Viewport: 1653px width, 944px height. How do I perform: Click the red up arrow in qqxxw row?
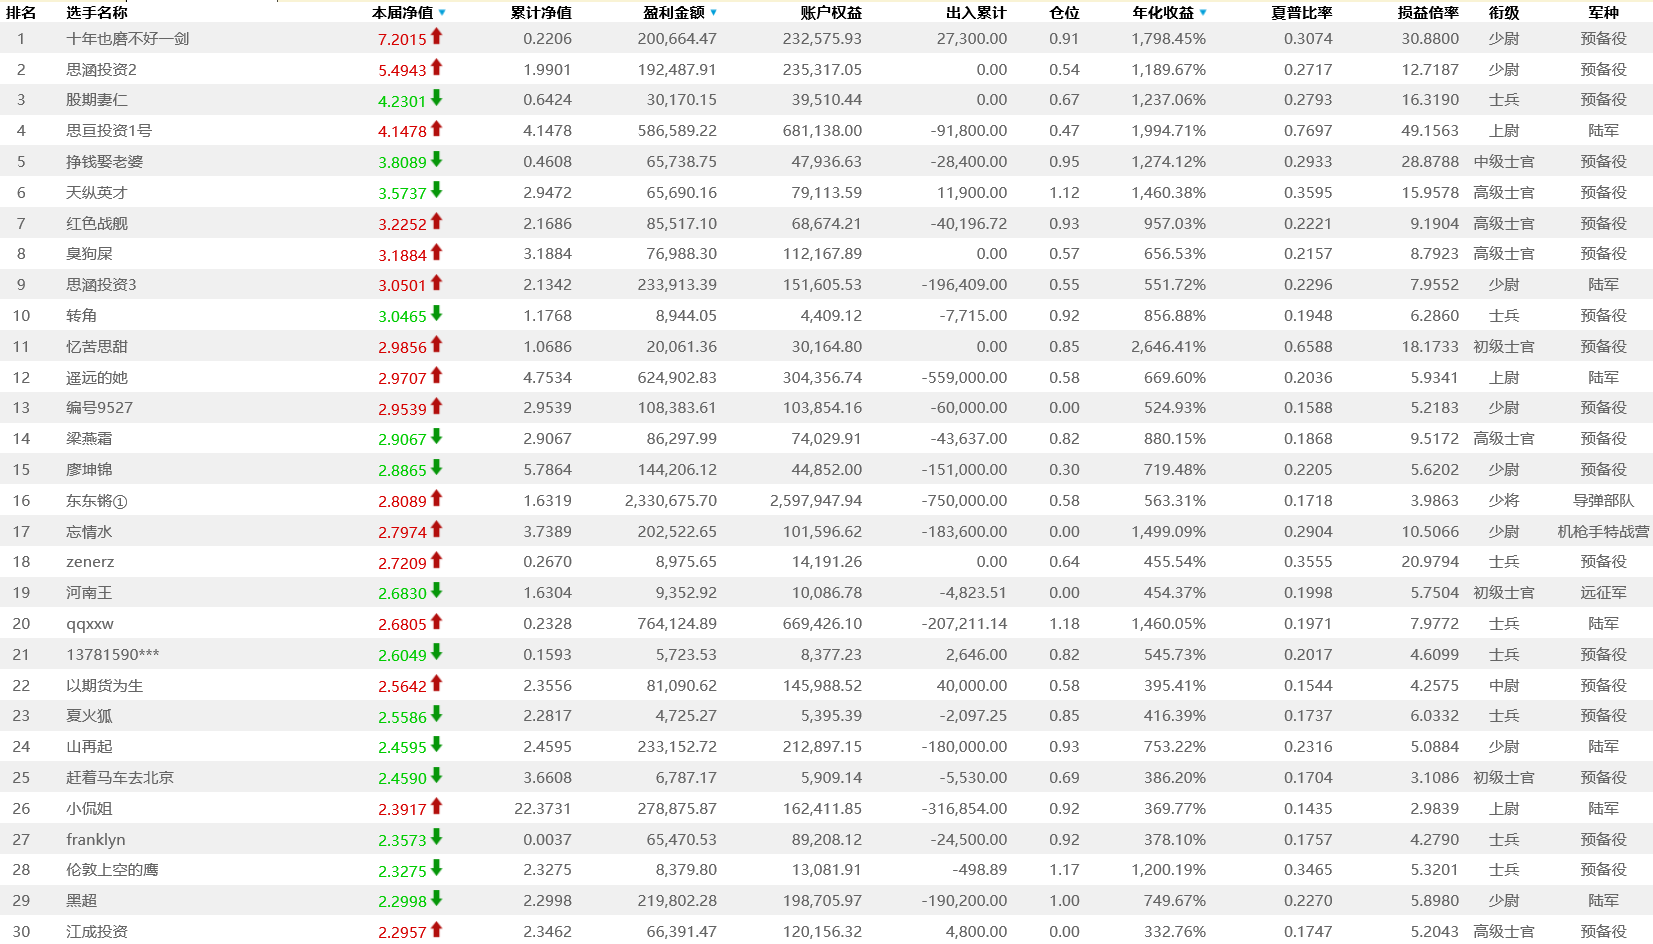coord(436,622)
